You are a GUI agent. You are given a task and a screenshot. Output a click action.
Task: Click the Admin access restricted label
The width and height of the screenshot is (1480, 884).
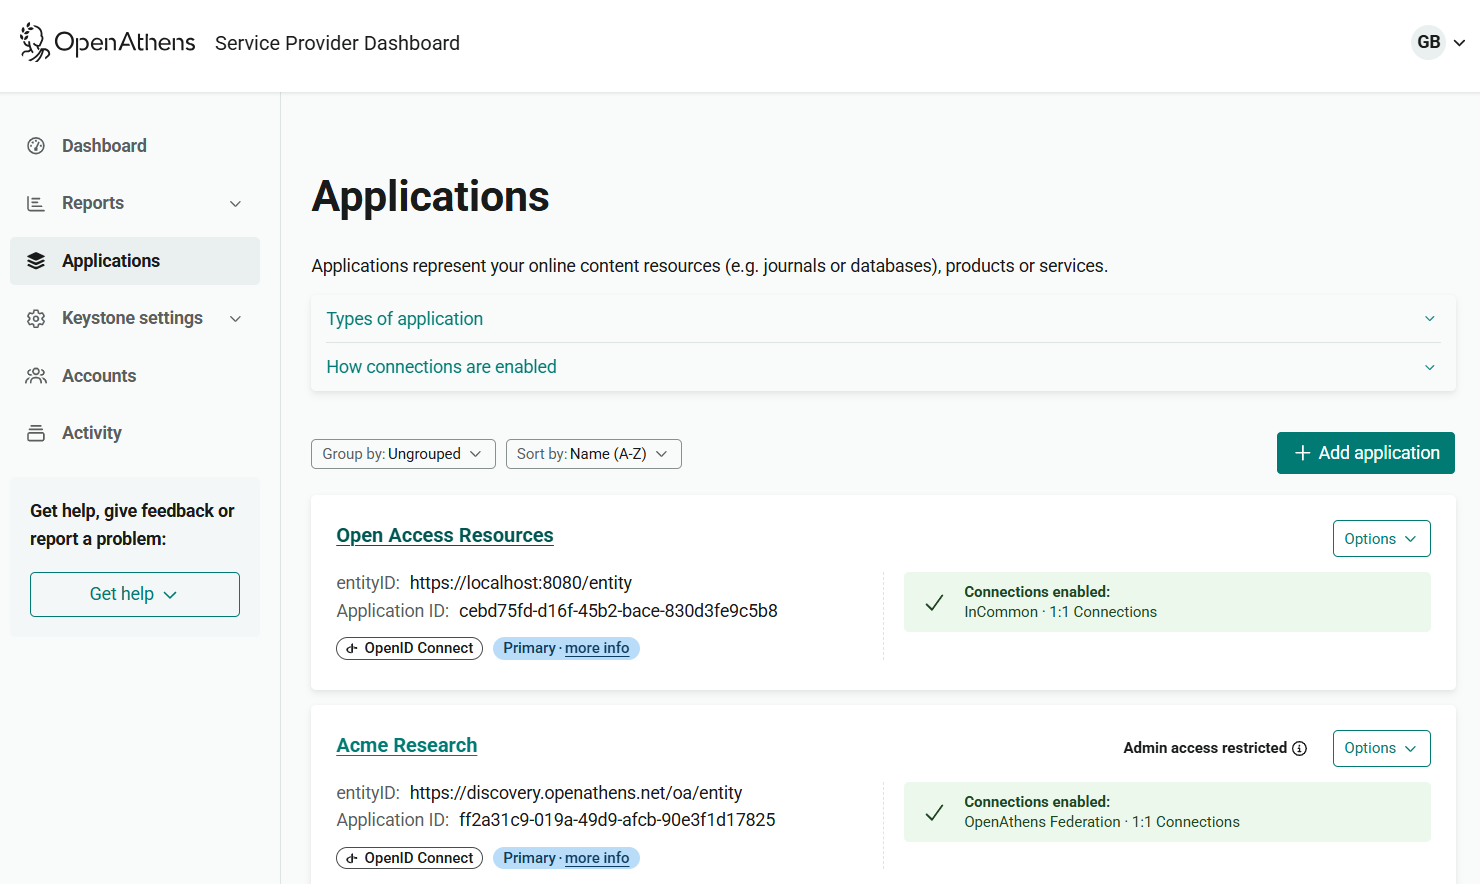tap(1205, 748)
